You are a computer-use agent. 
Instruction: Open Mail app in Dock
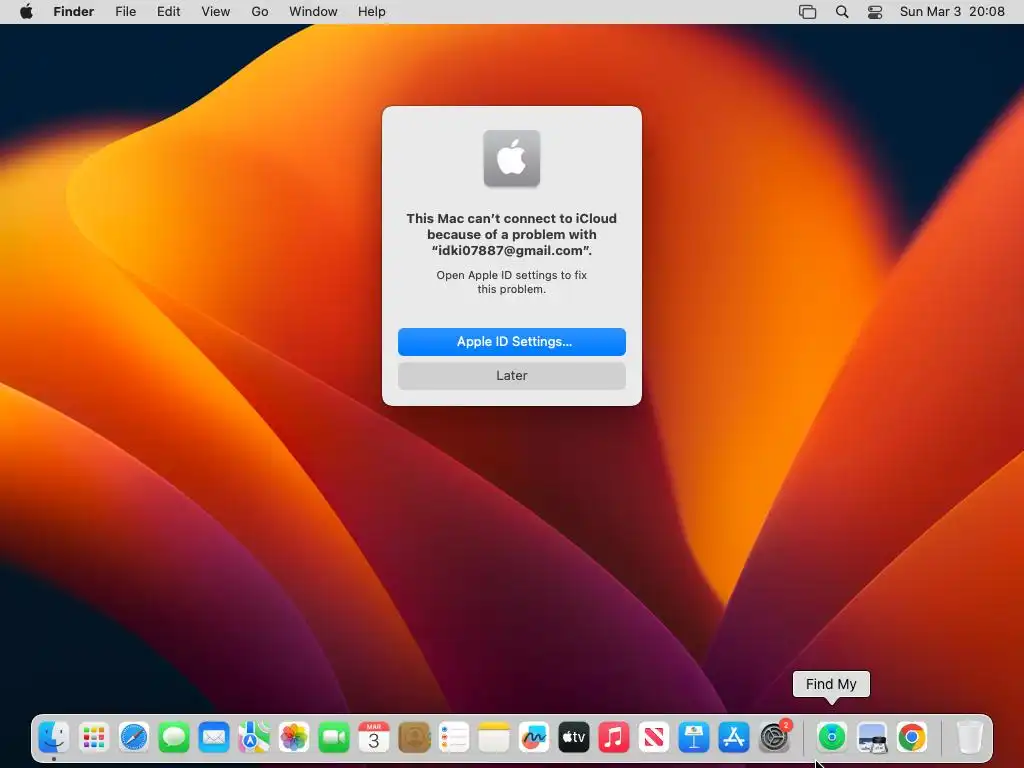(x=214, y=737)
